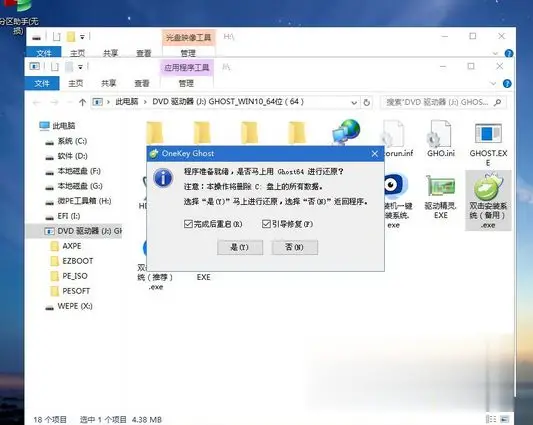The image size is (533, 425).
Task: Select 本地磁盘 (F:) in sidebar
Action: point(73,171)
